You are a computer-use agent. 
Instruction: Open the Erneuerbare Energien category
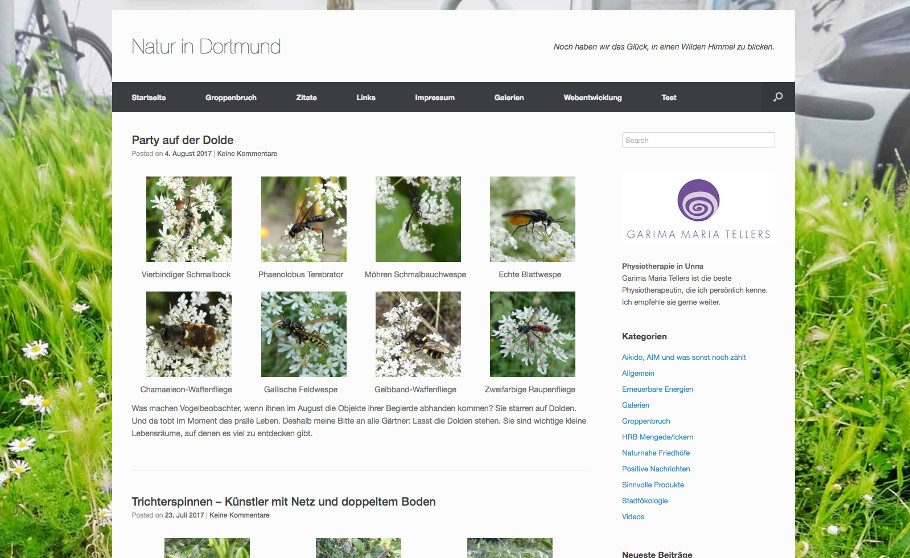658,389
